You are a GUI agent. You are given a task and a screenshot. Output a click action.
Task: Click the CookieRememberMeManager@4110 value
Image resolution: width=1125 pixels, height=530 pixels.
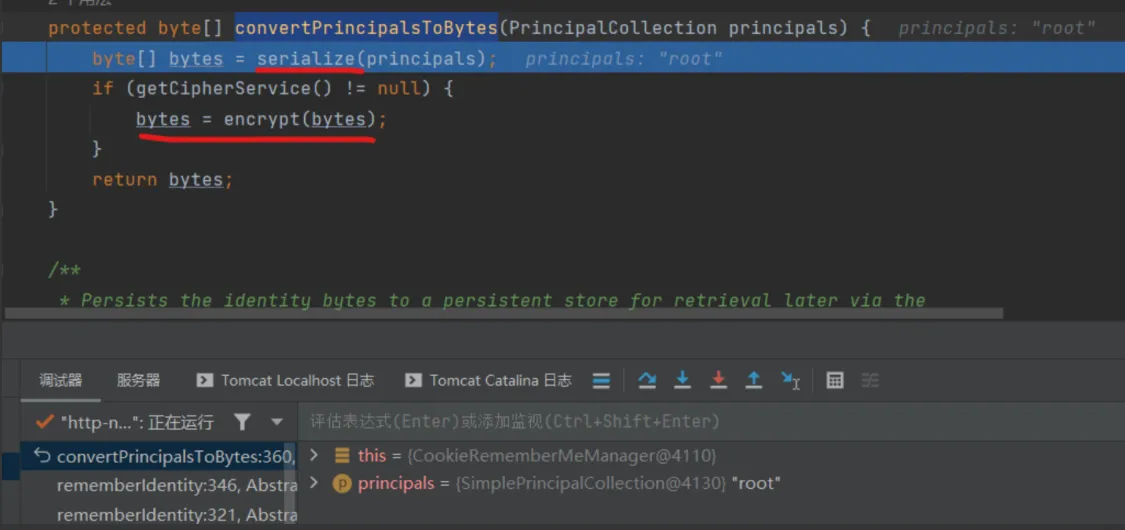tap(564, 455)
